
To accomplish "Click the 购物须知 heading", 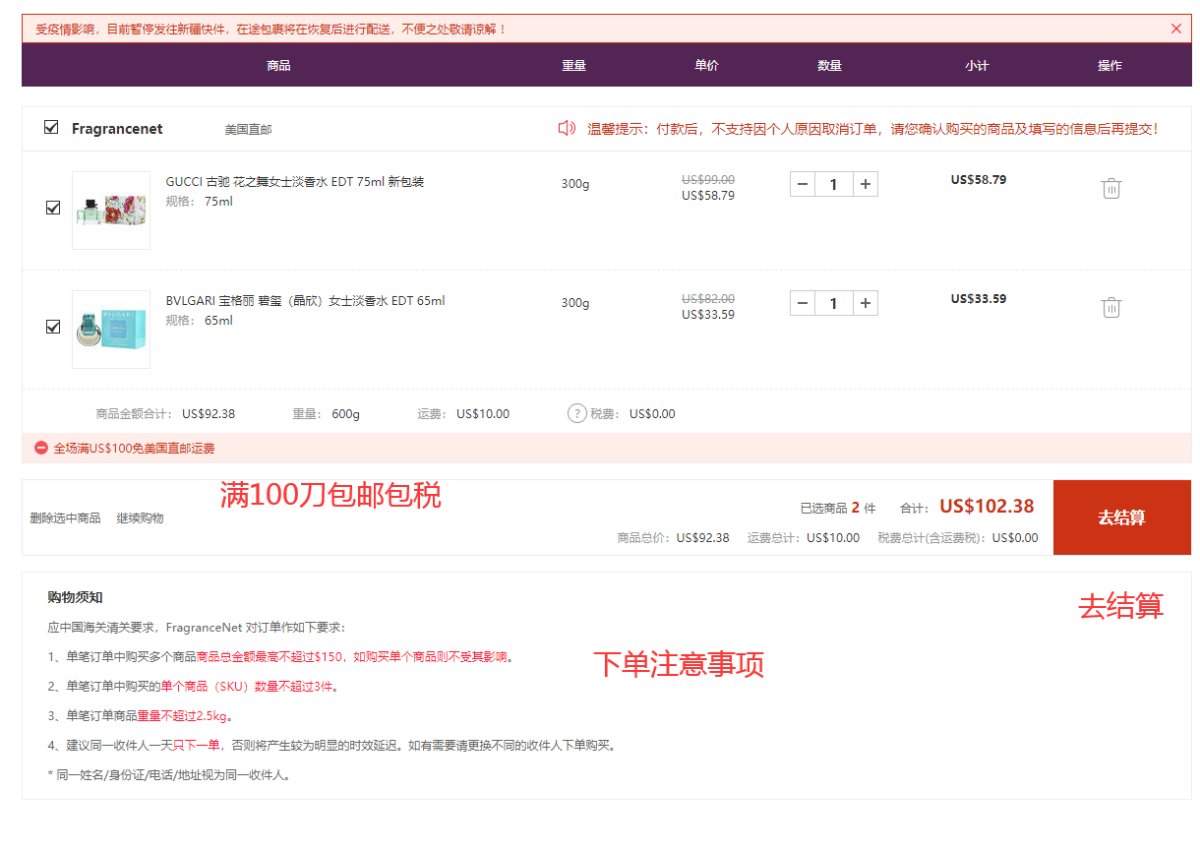I will [x=75, y=597].
